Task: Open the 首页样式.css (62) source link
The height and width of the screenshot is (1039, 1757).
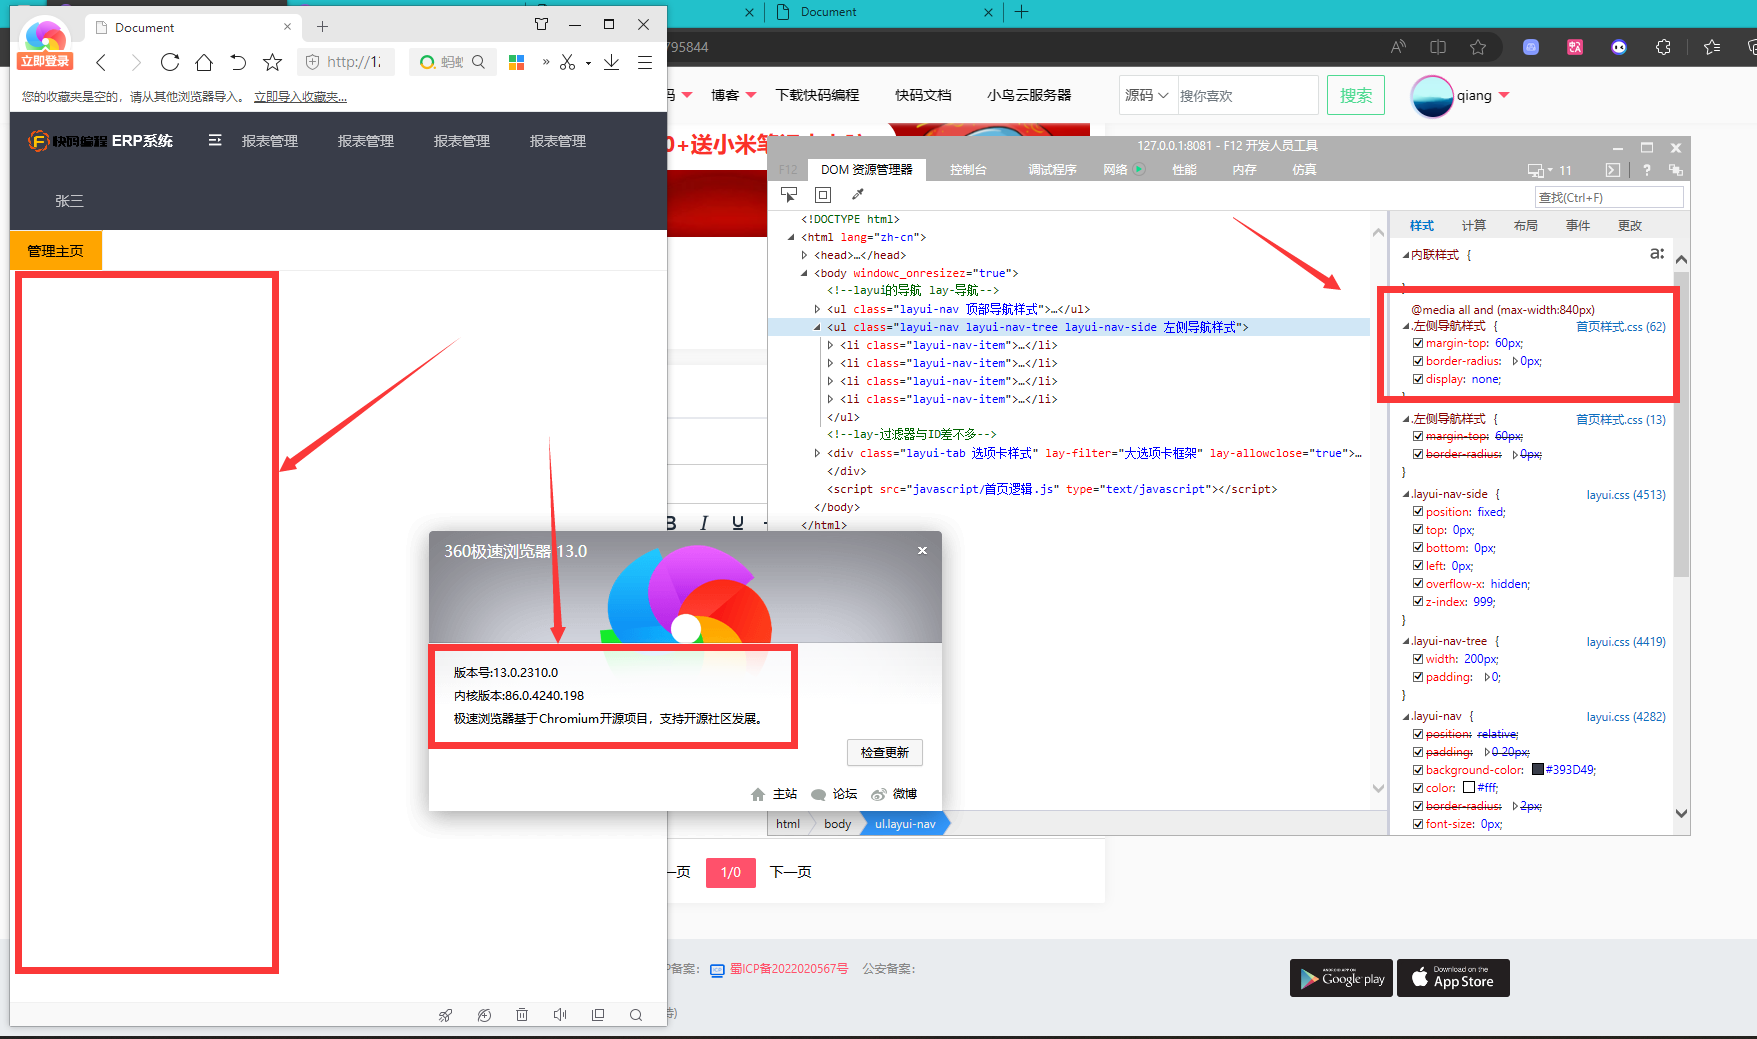Action: [x=1621, y=327]
